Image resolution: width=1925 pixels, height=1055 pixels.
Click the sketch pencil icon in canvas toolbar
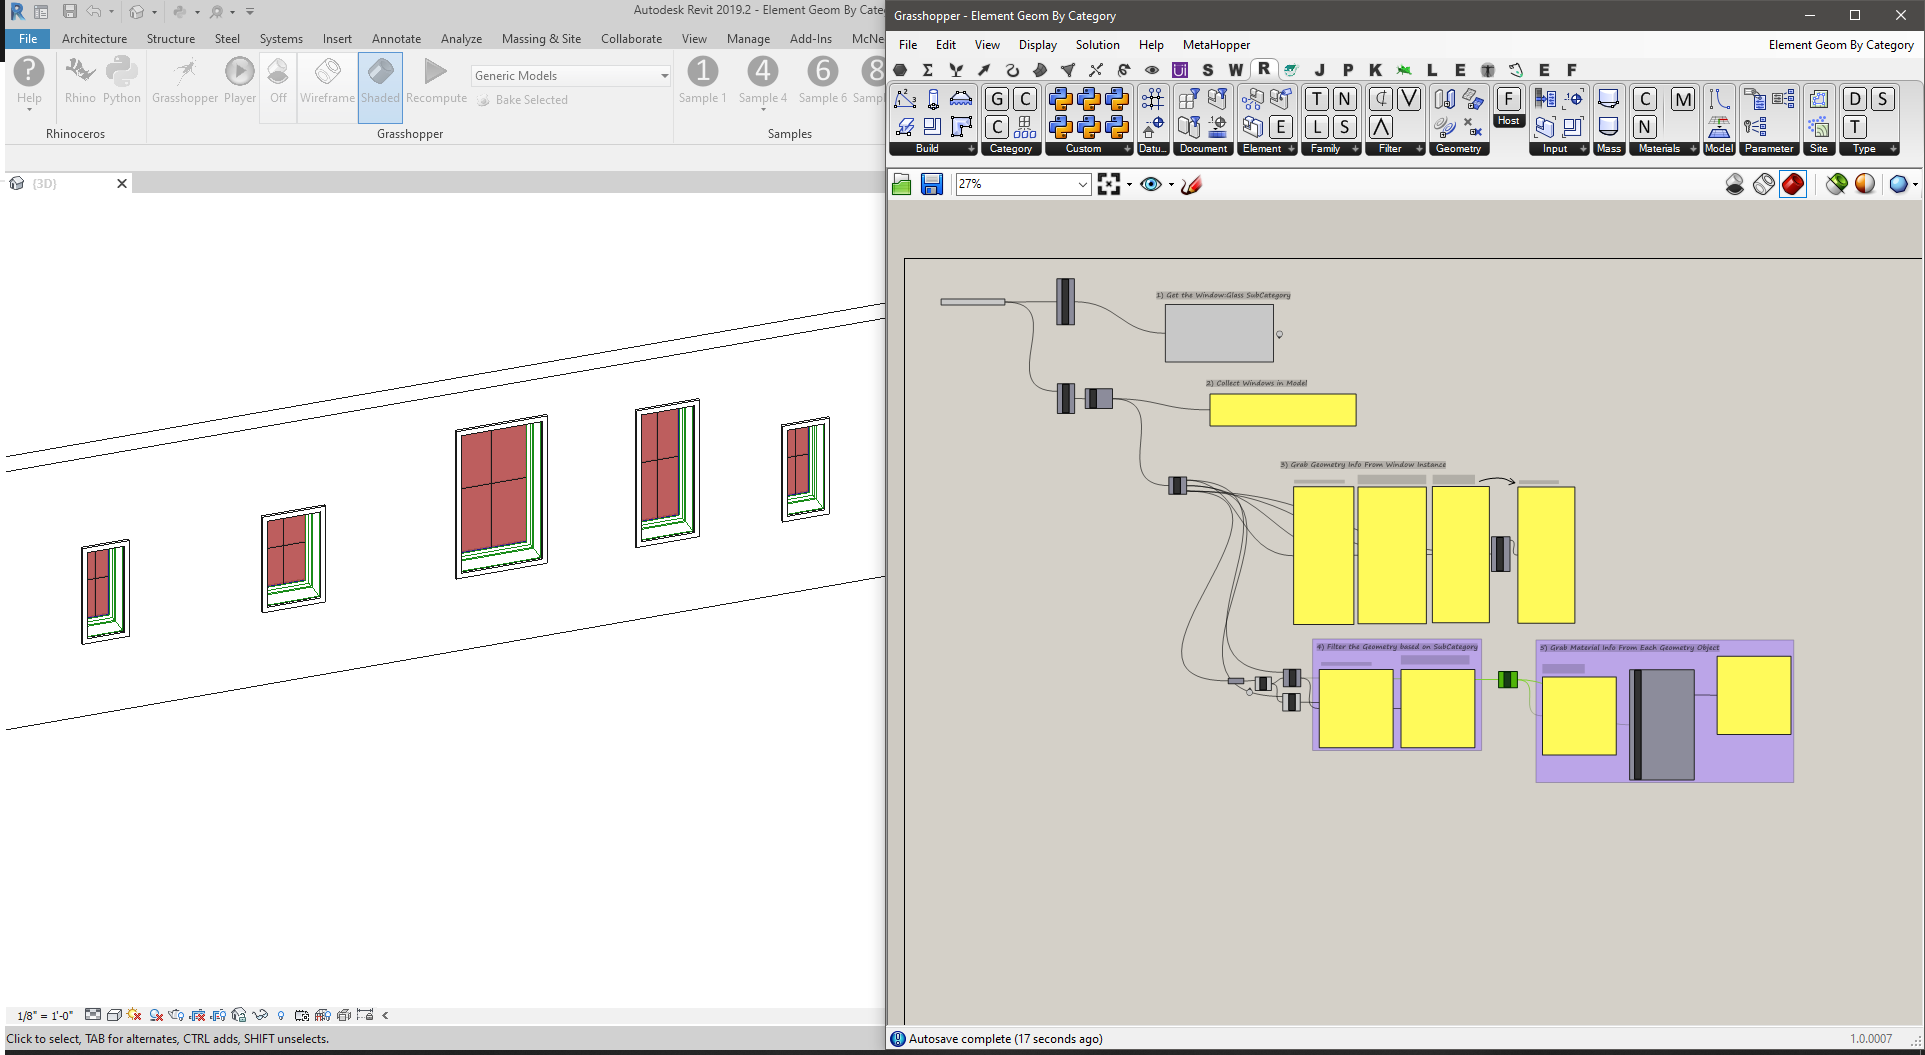tap(1191, 184)
